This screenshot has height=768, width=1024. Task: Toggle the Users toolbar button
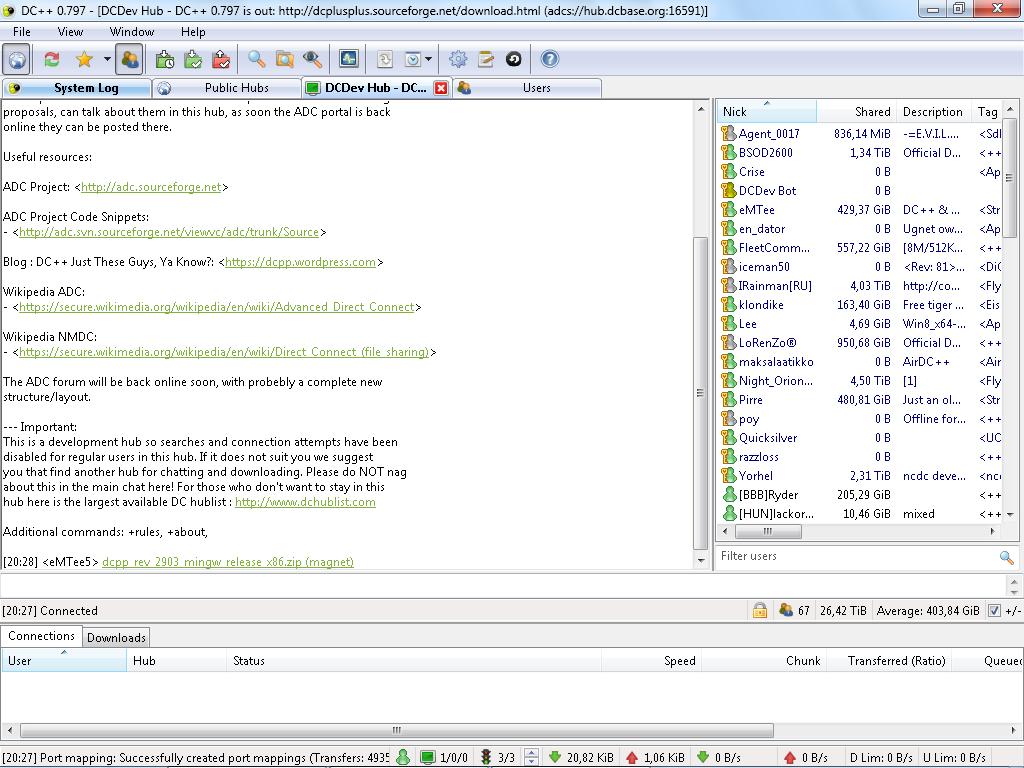click(129, 59)
